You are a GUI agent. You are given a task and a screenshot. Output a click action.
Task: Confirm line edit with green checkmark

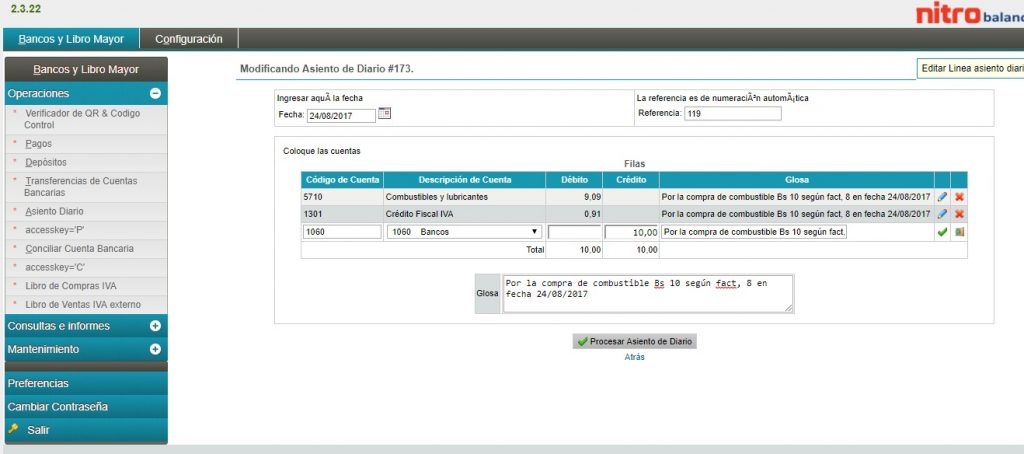pos(942,232)
